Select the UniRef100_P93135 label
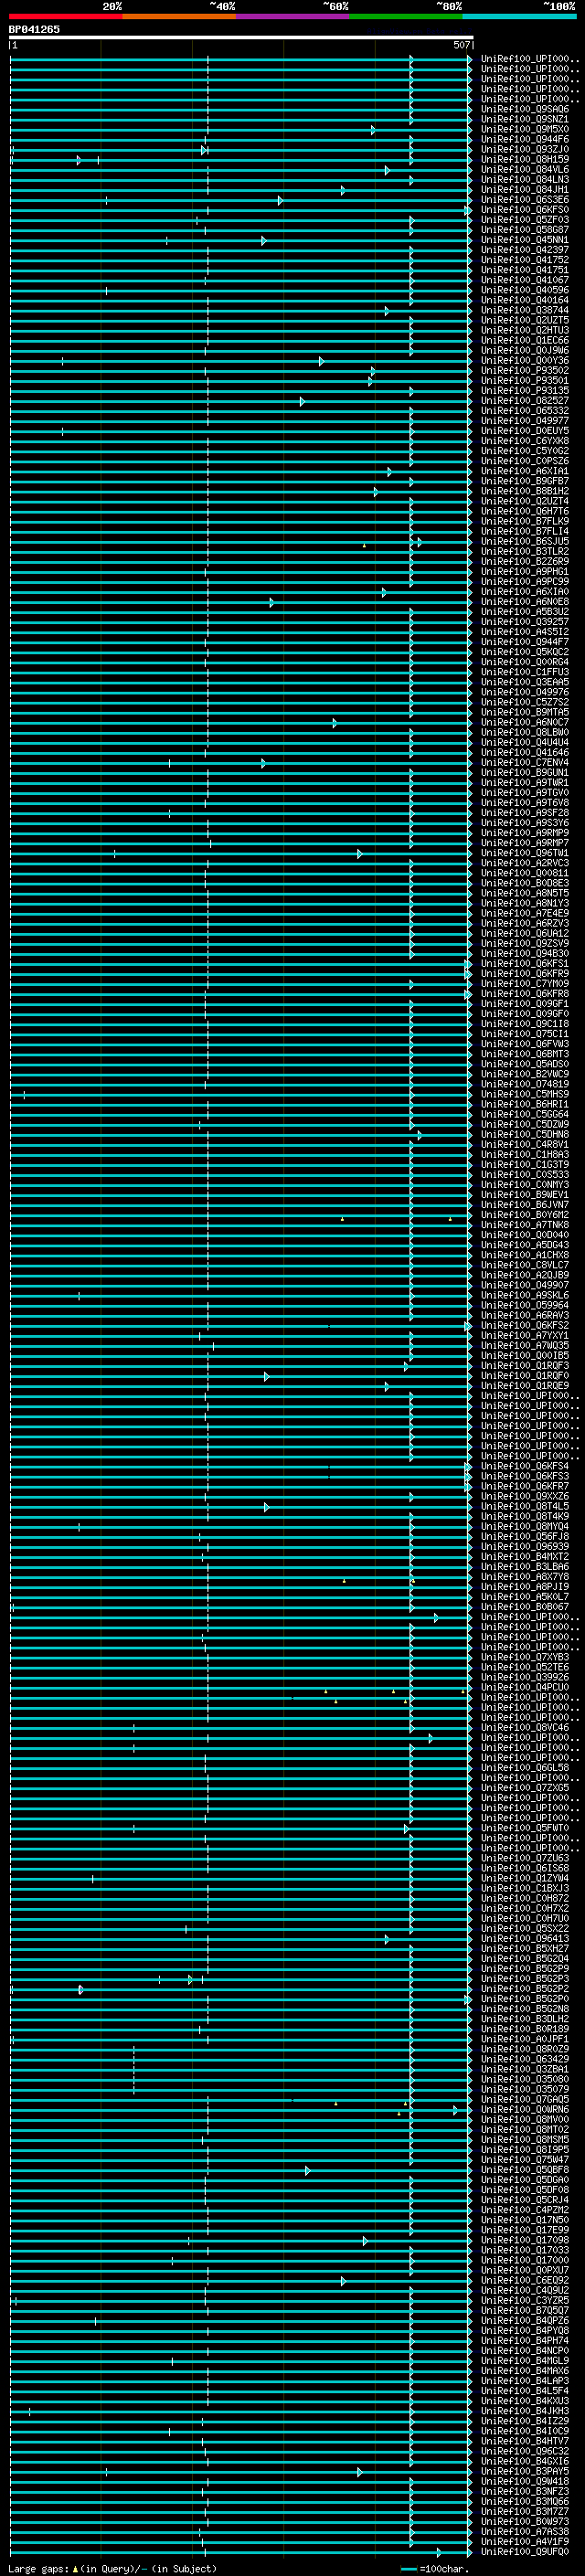585x2576 pixels. point(524,390)
